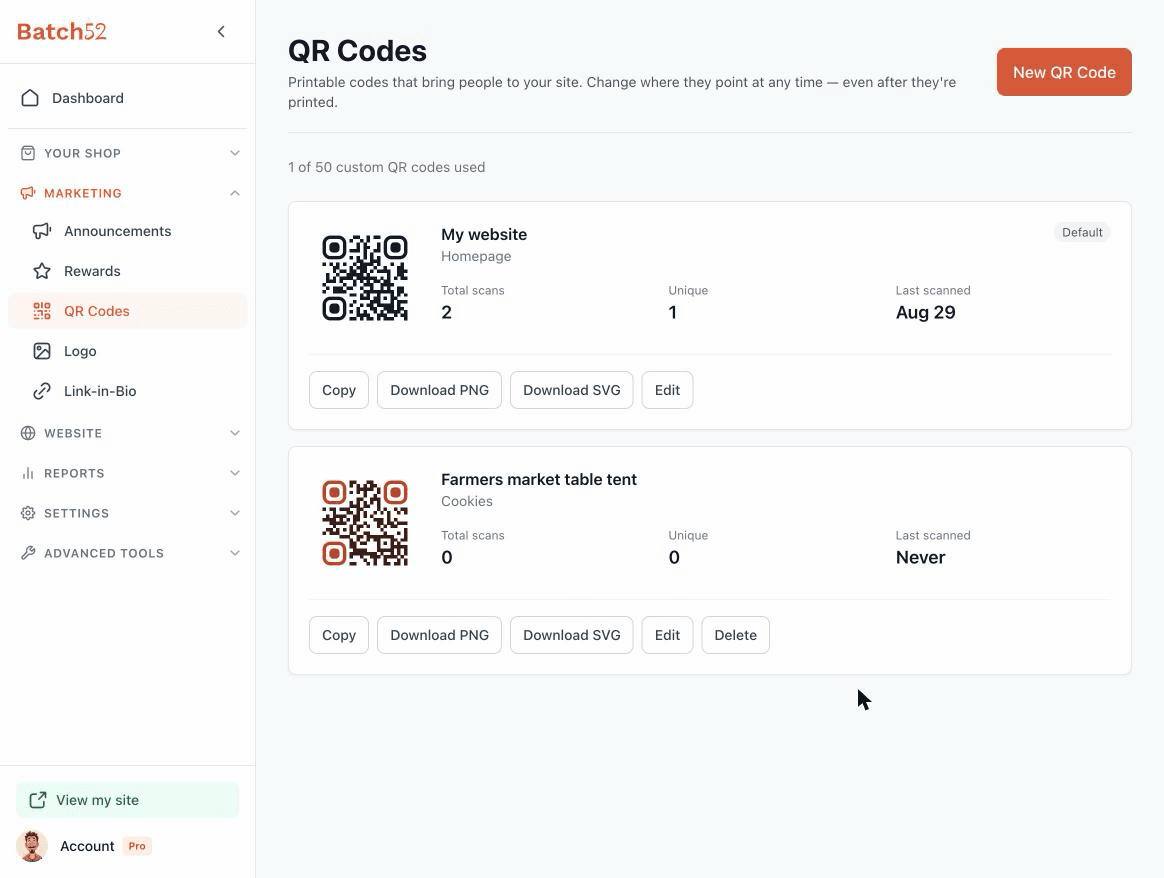Expand the Reports section chevron
This screenshot has width=1164, height=878.
click(235, 473)
